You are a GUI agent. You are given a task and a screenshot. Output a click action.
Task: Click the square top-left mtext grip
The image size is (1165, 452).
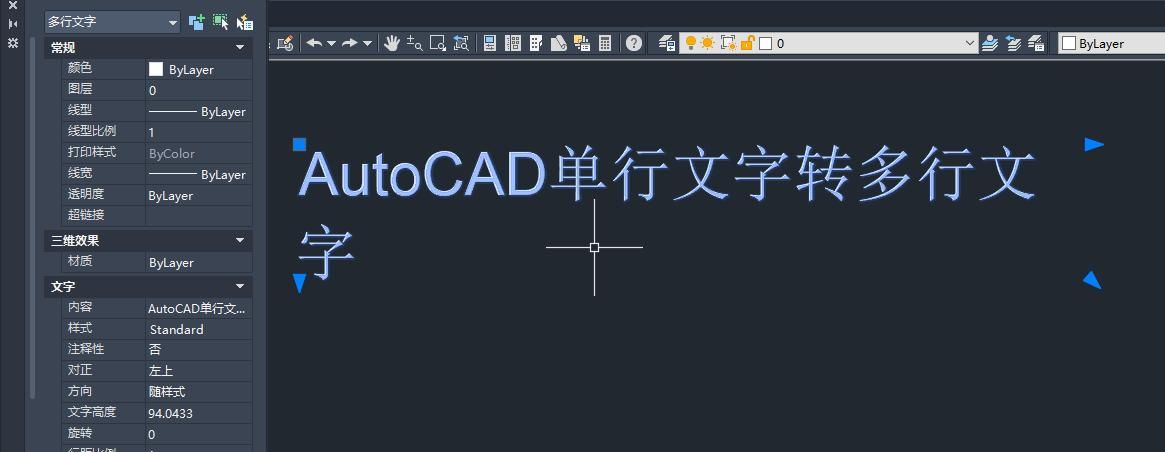pos(299,144)
